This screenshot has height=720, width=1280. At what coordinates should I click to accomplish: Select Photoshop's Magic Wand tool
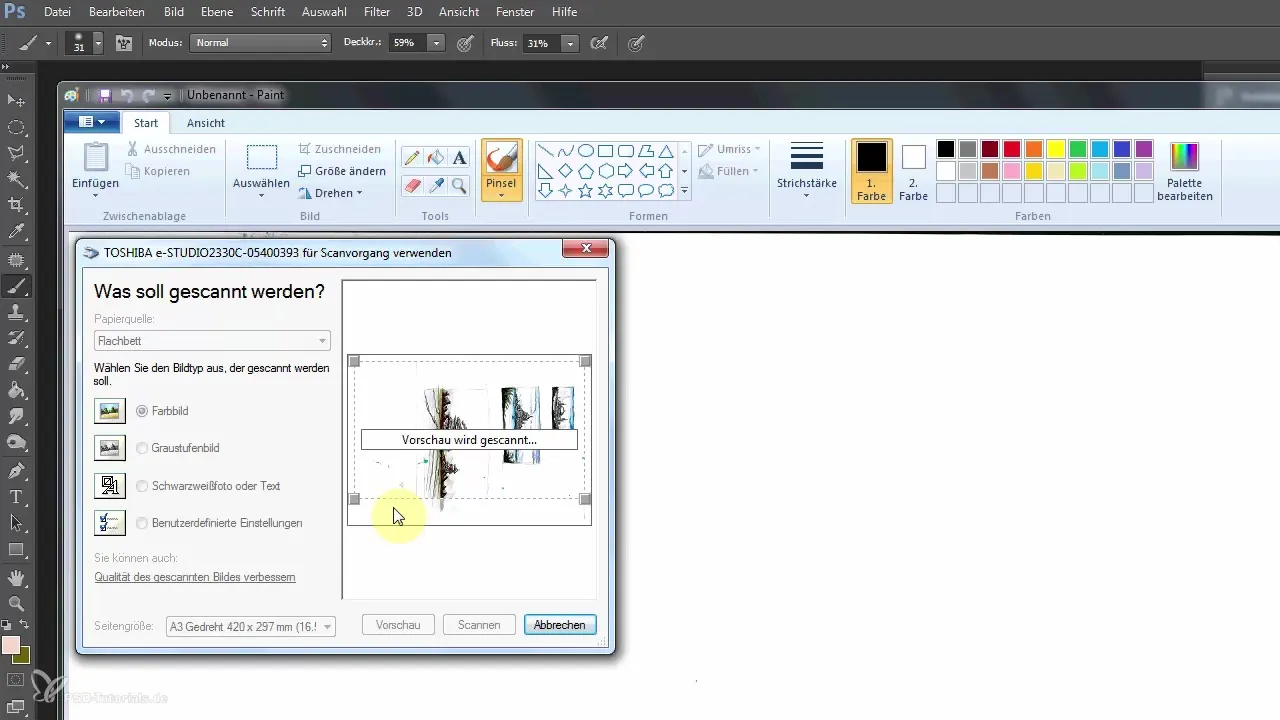(x=16, y=179)
